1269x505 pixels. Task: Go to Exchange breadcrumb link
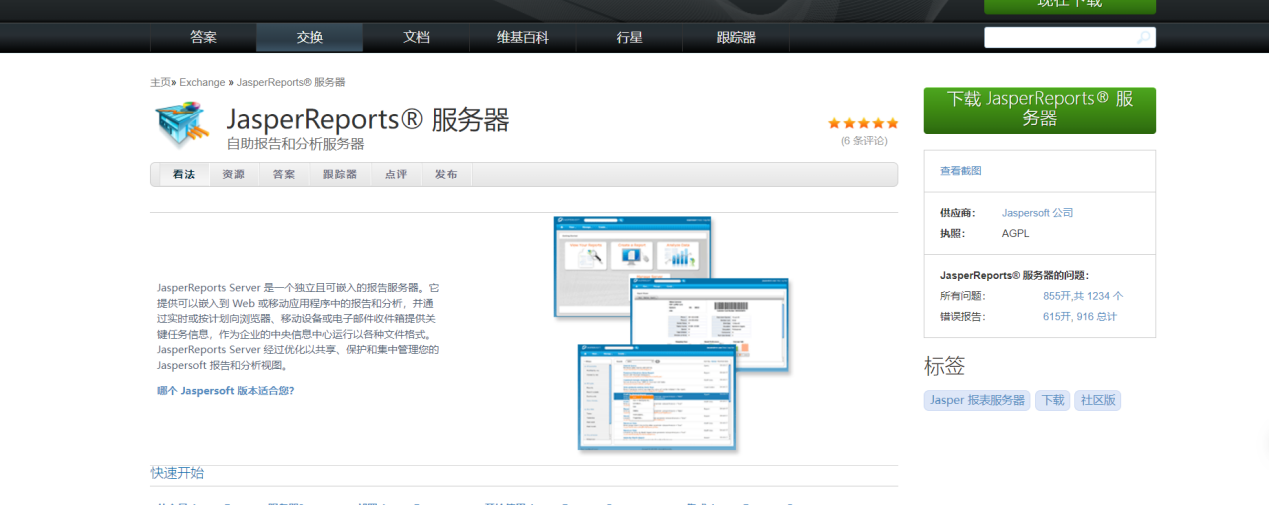click(202, 82)
